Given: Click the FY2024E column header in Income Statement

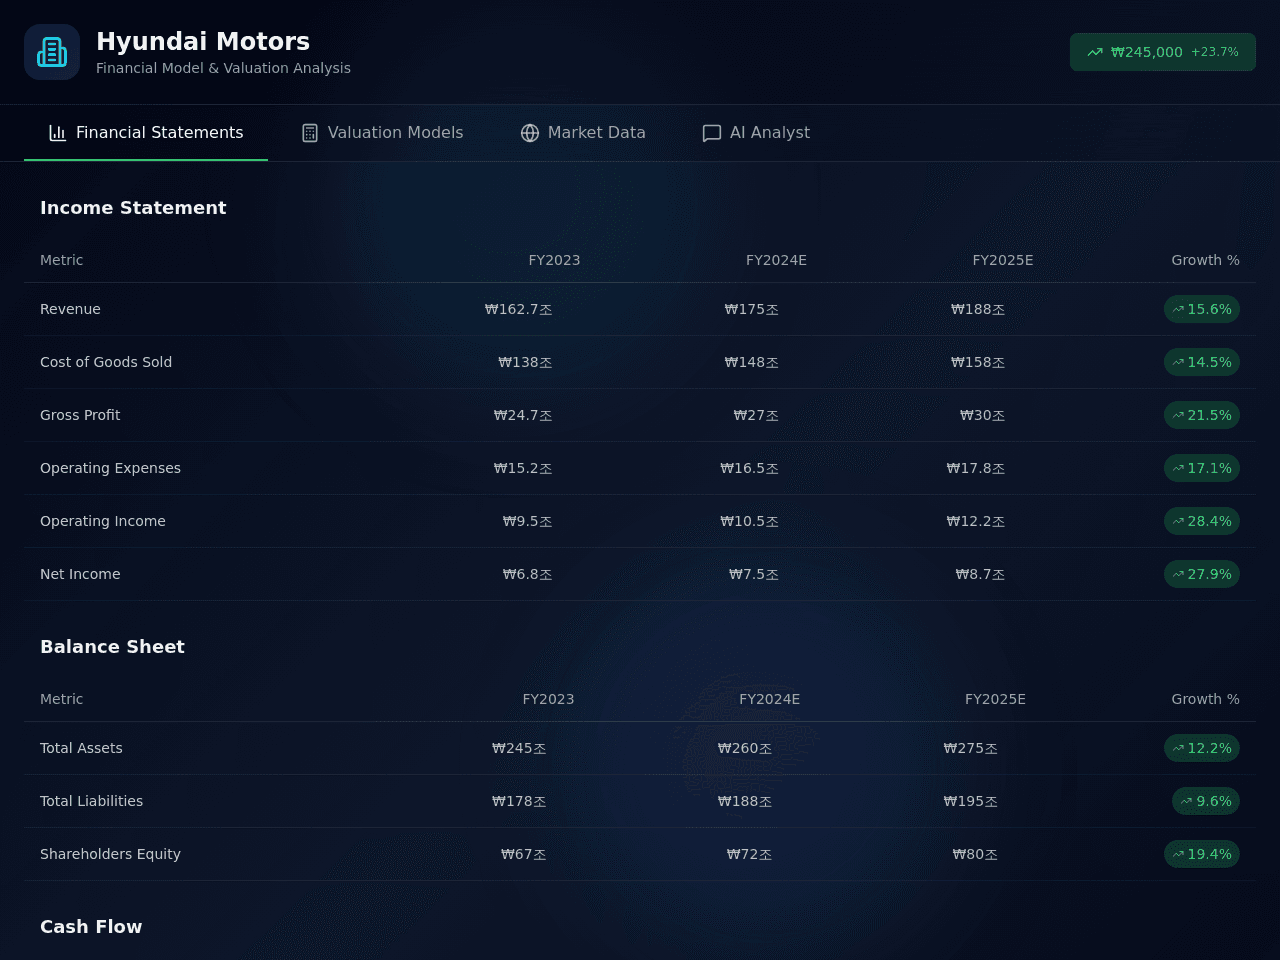Looking at the screenshot, I should (776, 260).
